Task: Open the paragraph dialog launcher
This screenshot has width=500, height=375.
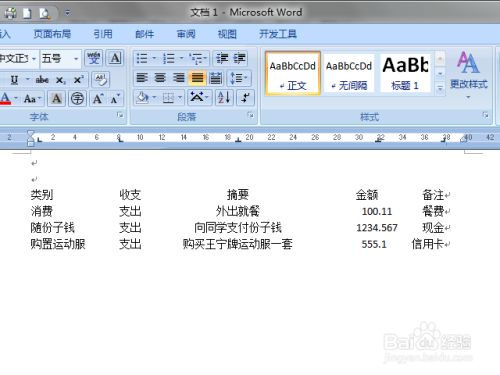Action: click(x=250, y=115)
